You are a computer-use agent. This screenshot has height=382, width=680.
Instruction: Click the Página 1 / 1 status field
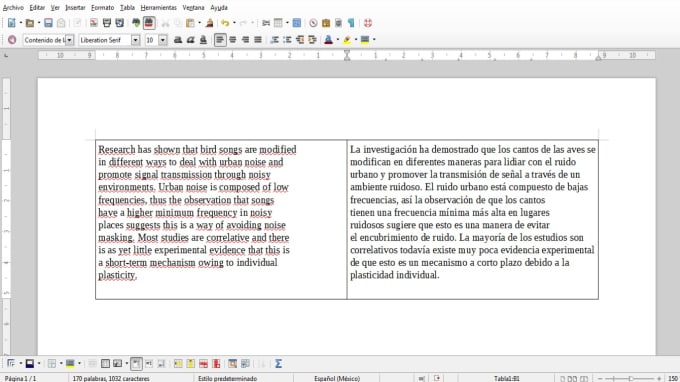point(20,379)
